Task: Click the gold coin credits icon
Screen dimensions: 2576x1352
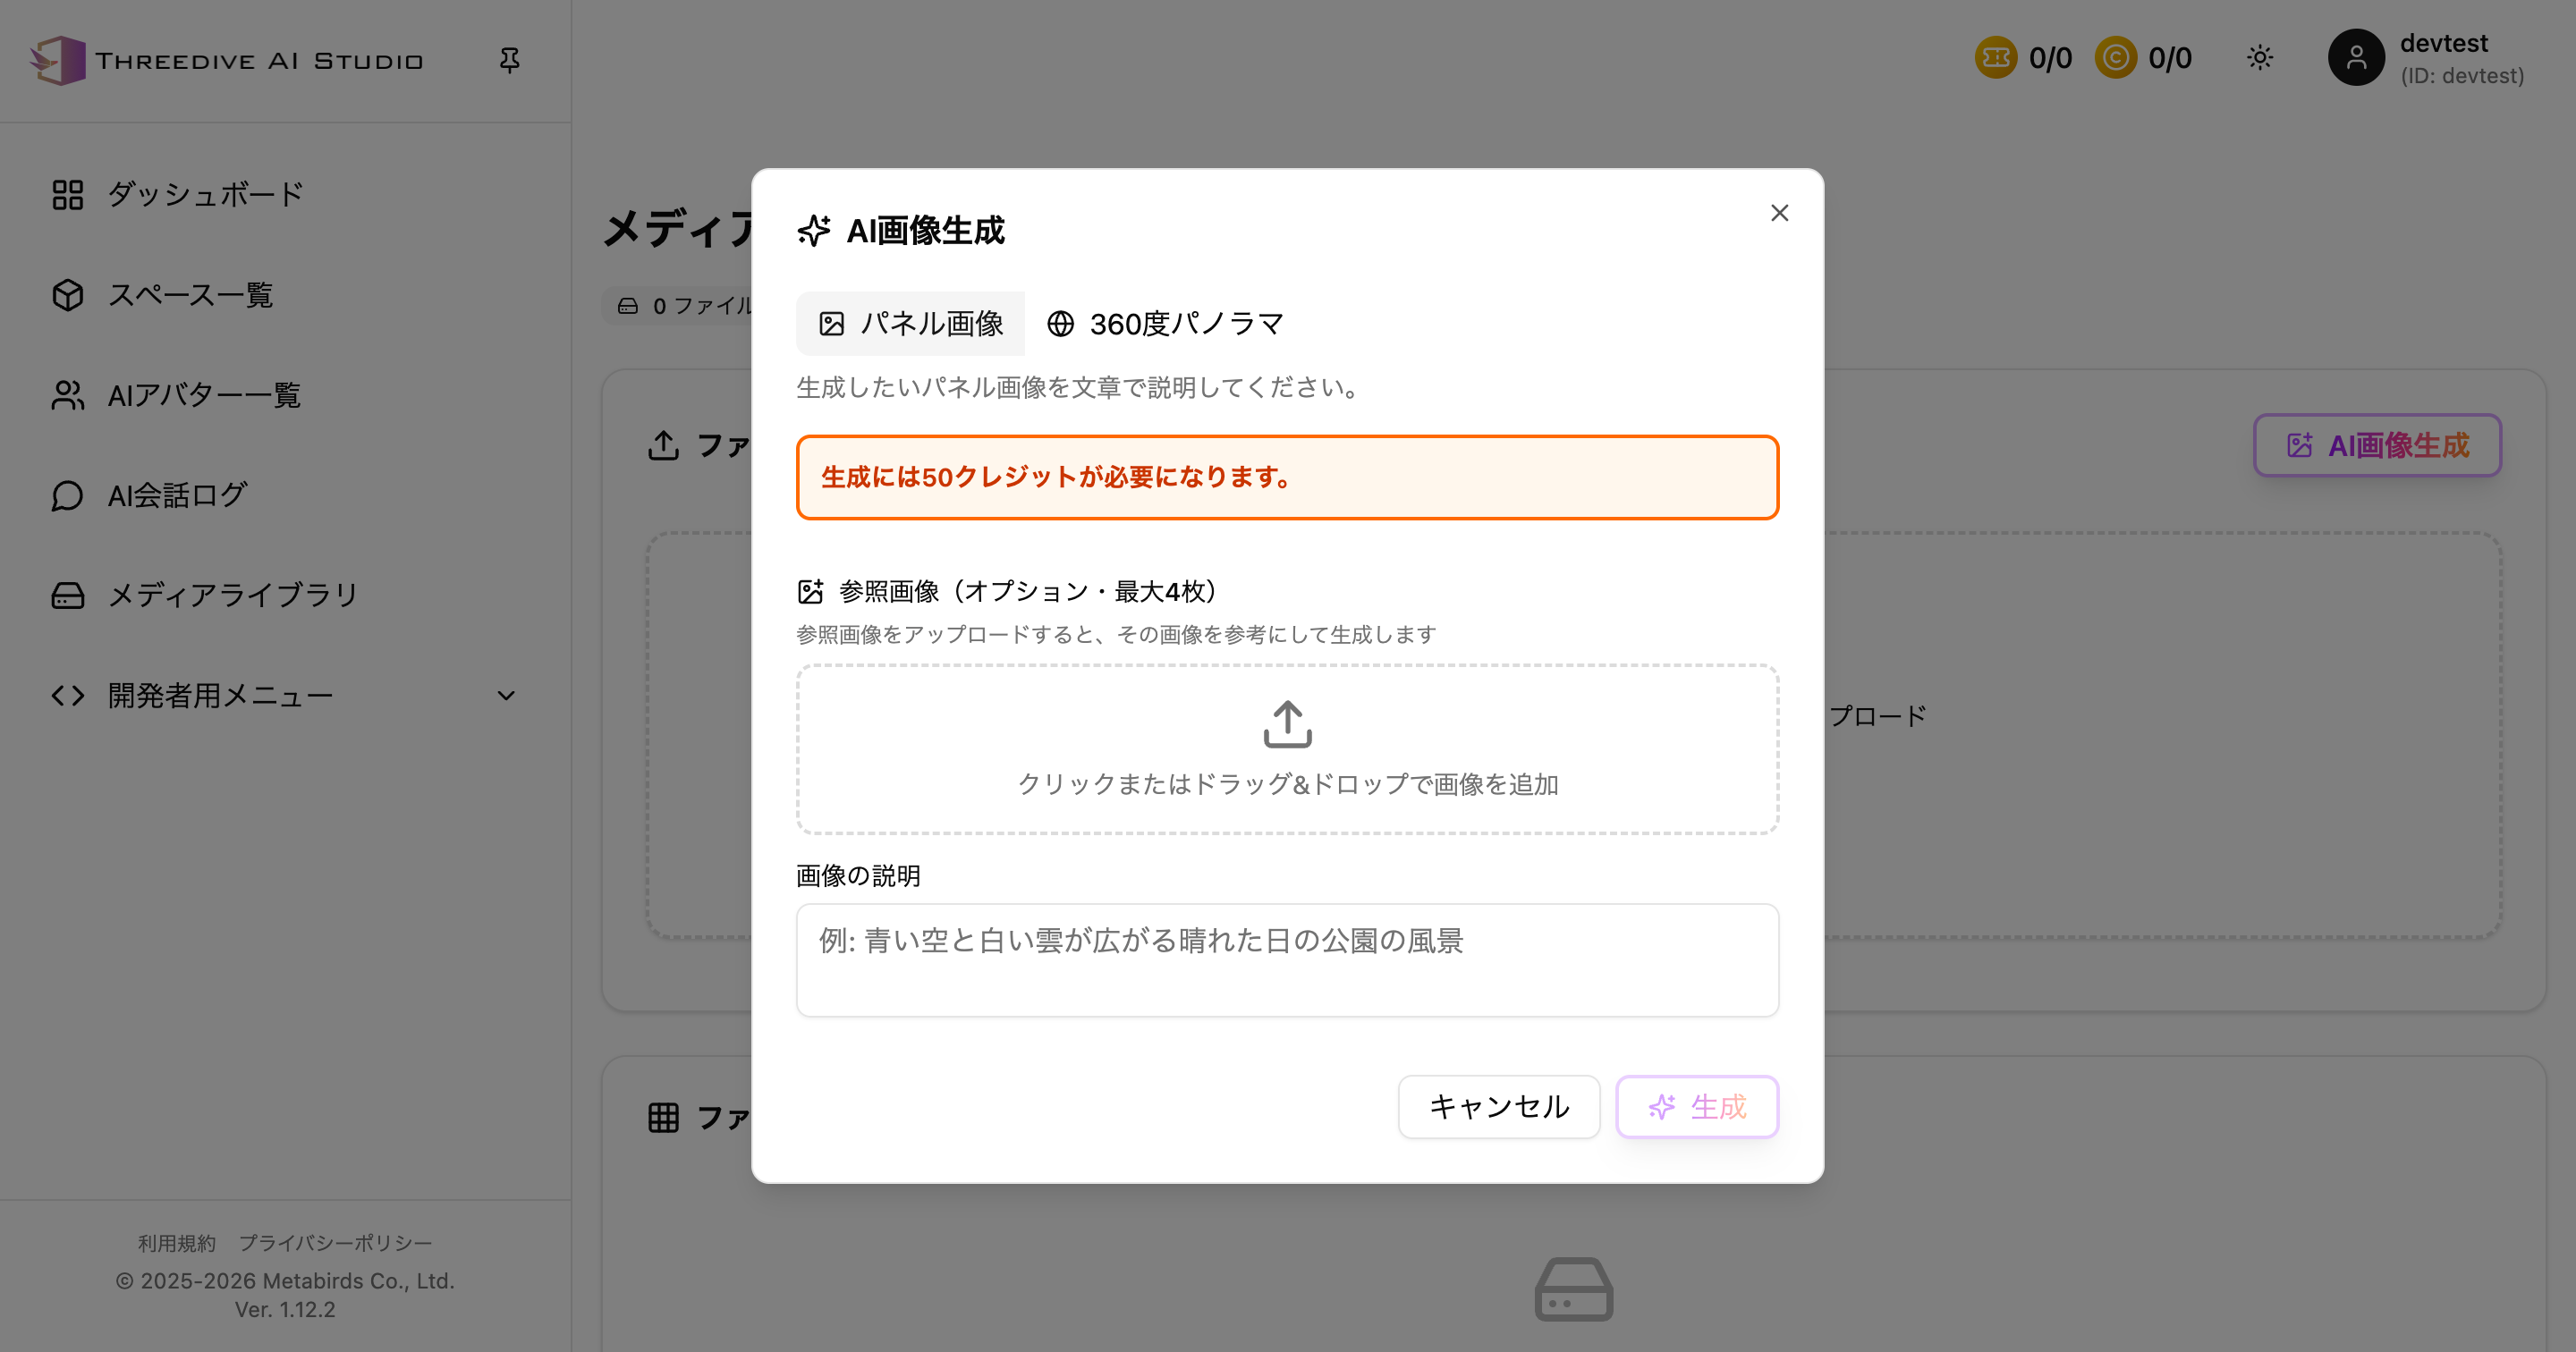Action: [x=2116, y=58]
